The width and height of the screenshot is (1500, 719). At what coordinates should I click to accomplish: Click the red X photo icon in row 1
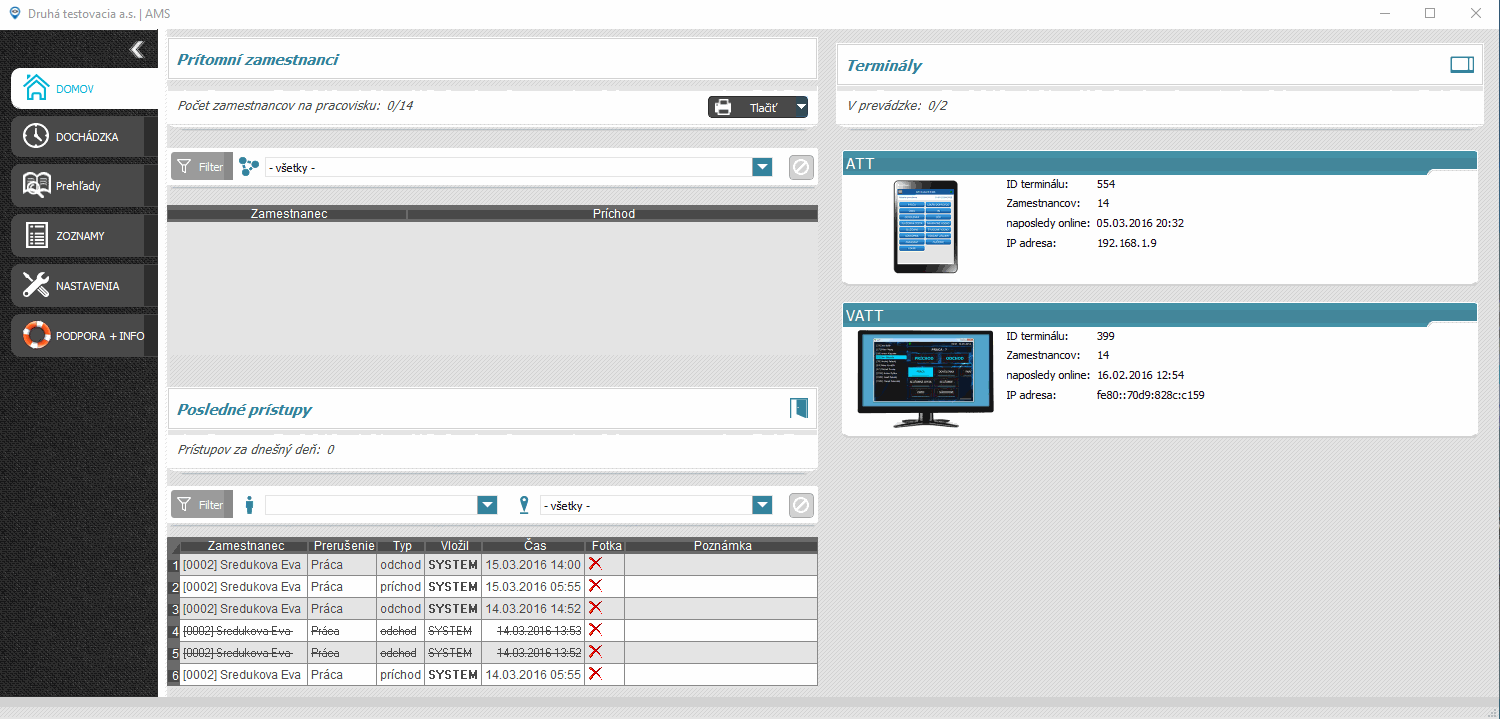(x=595, y=564)
